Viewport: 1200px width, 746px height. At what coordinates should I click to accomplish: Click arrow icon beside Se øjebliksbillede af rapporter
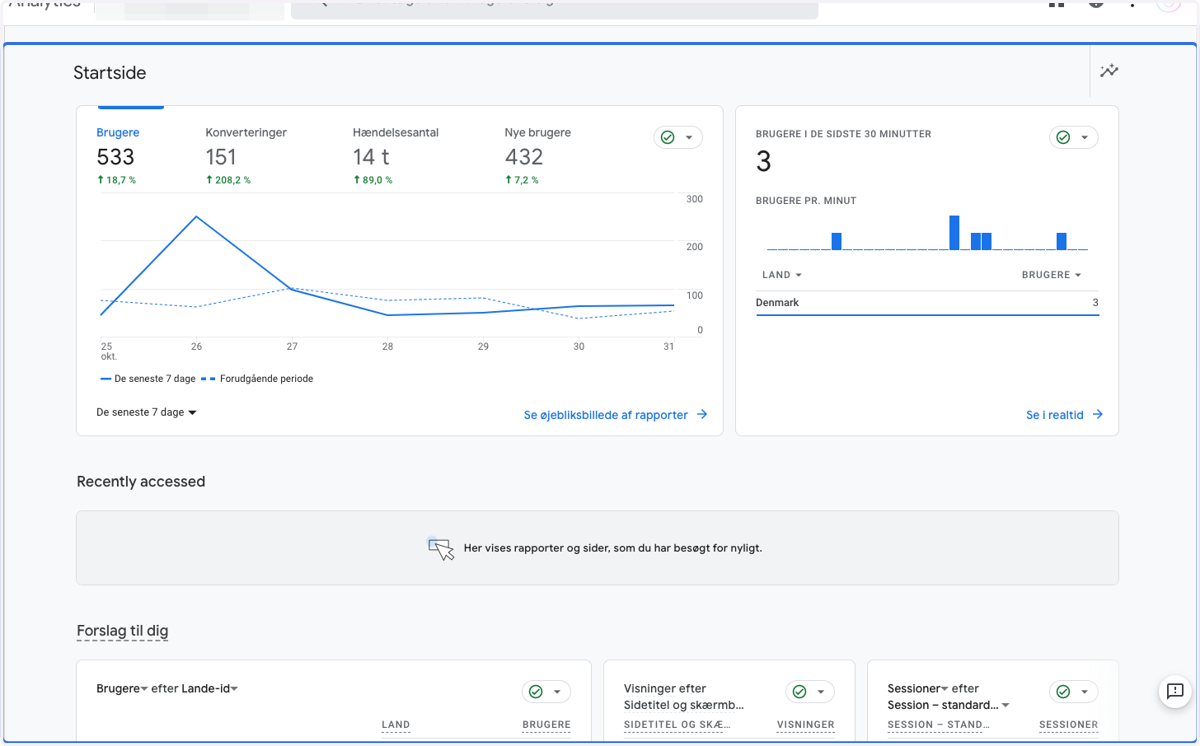pos(702,414)
